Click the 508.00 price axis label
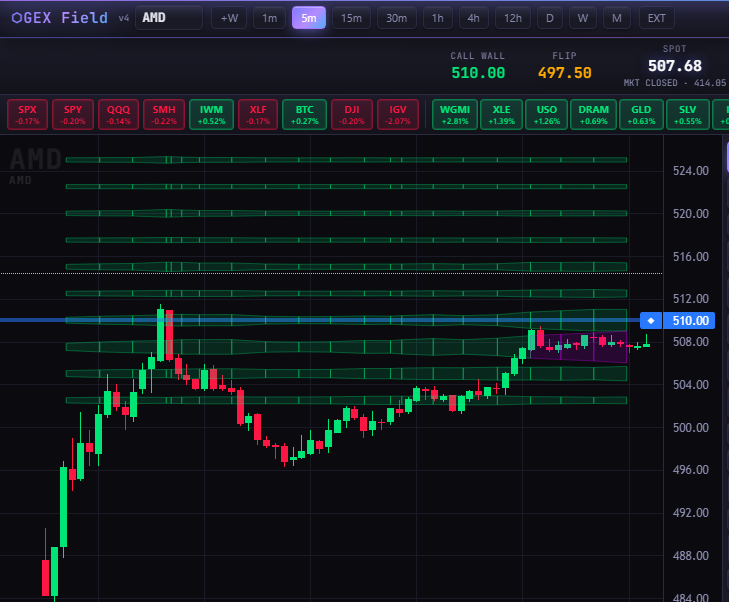 (691, 342)
